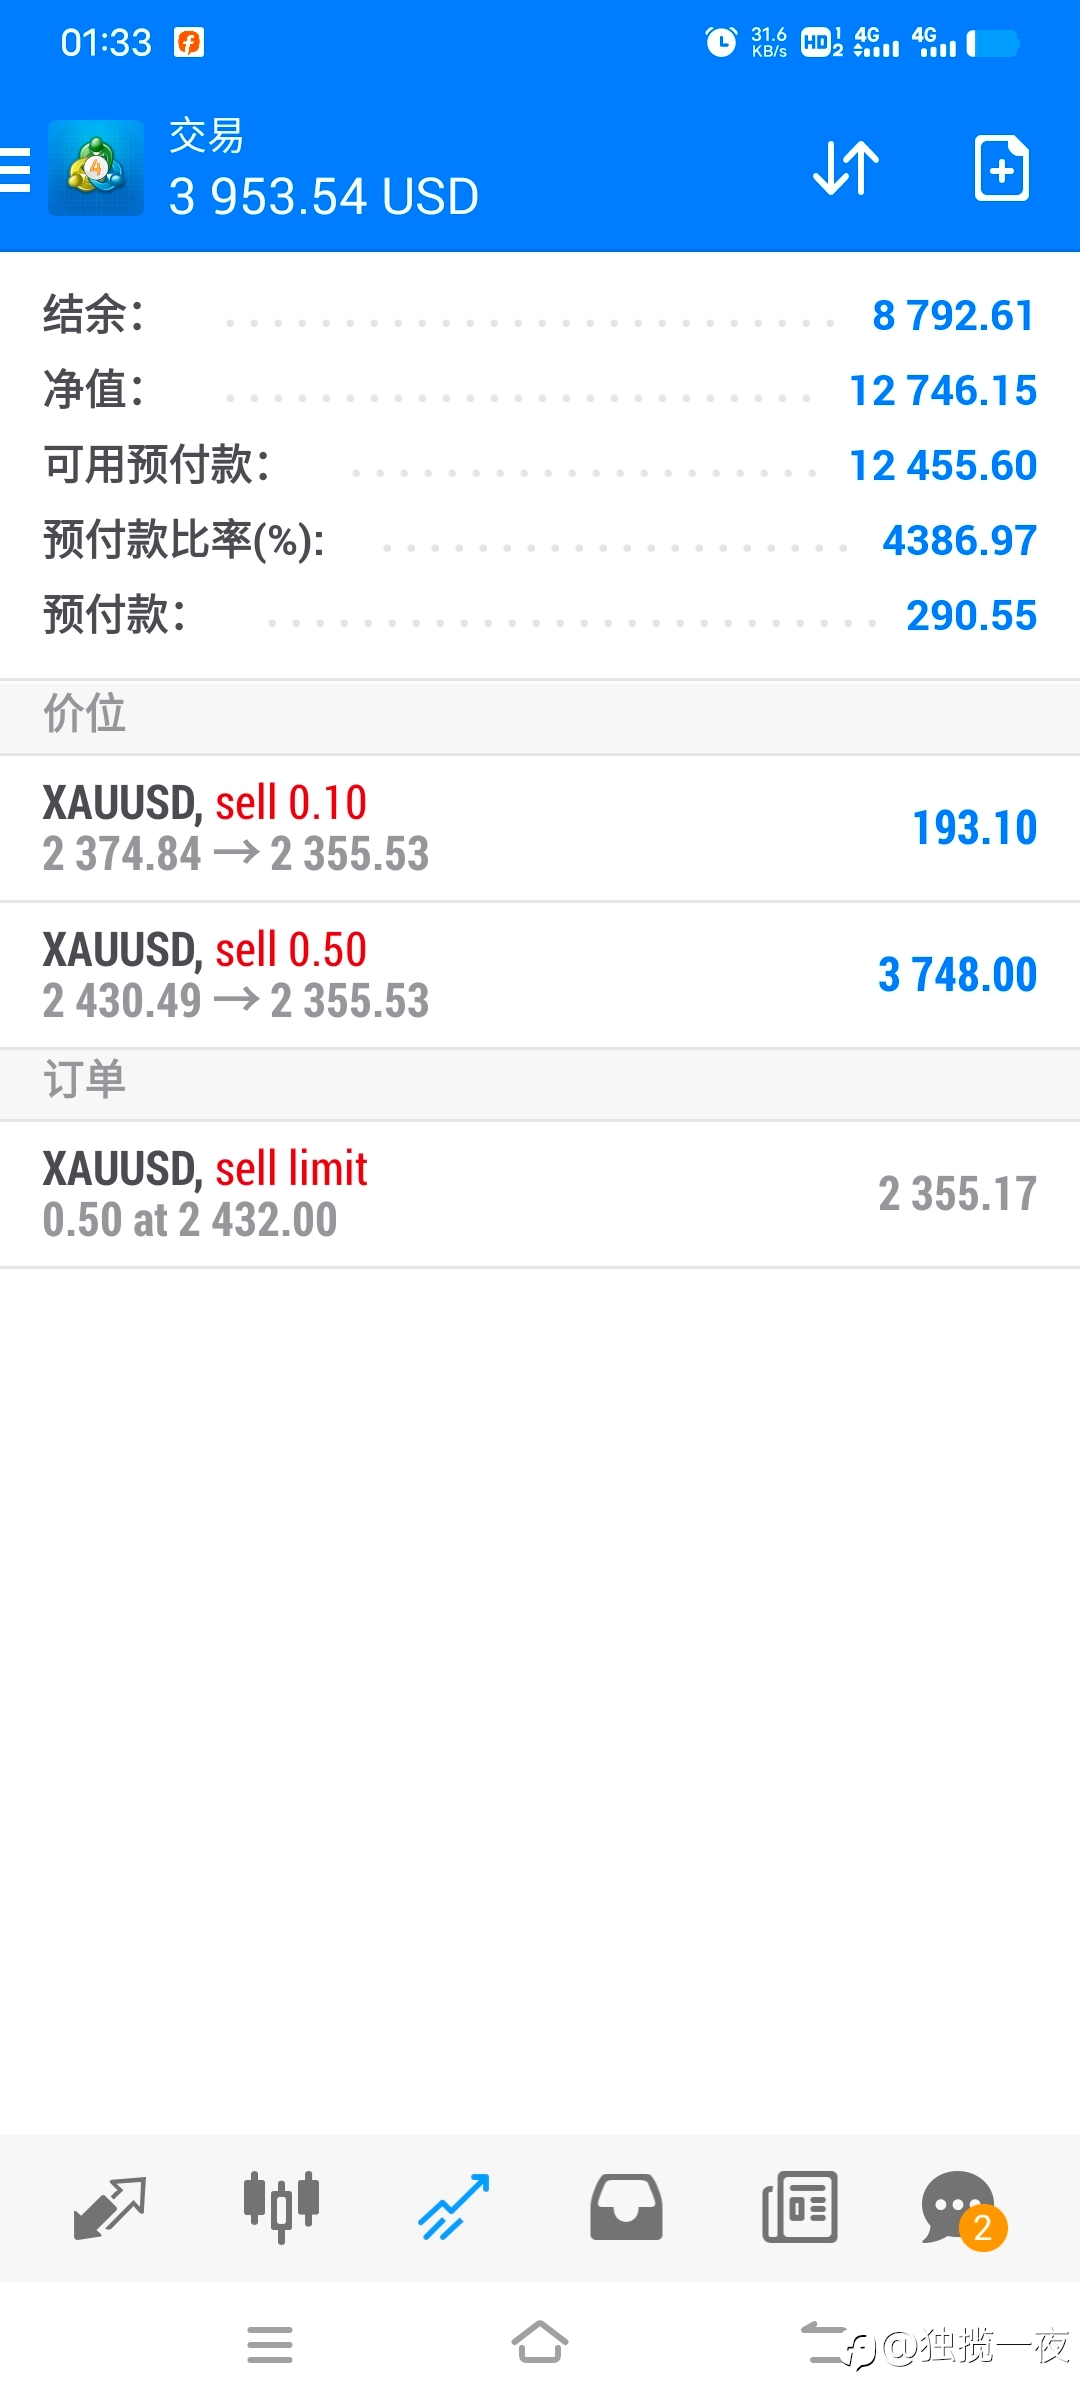Select the XAUUSD sell 0.10 position
This screenshot has height=2408, width=1080.
point(540,828)
